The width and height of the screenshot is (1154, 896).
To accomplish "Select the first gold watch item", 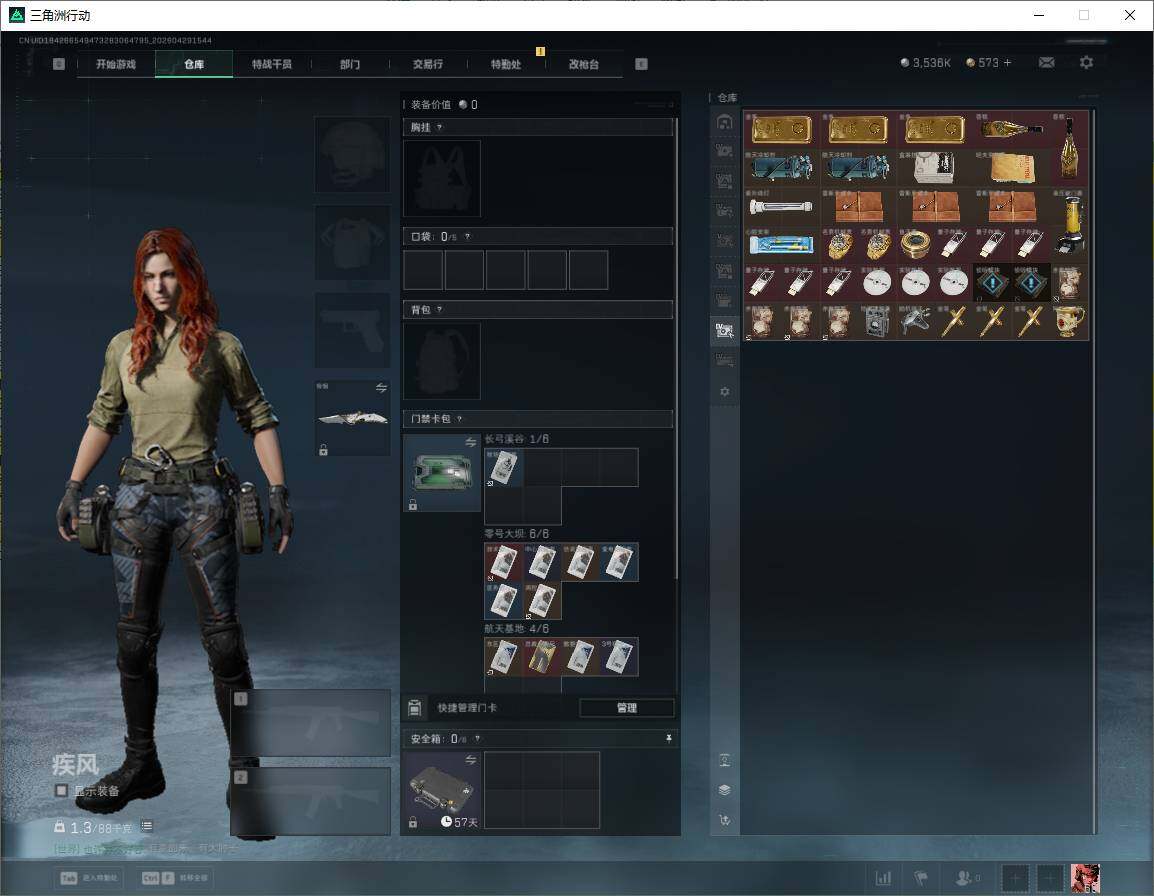I will pos(839,245).
